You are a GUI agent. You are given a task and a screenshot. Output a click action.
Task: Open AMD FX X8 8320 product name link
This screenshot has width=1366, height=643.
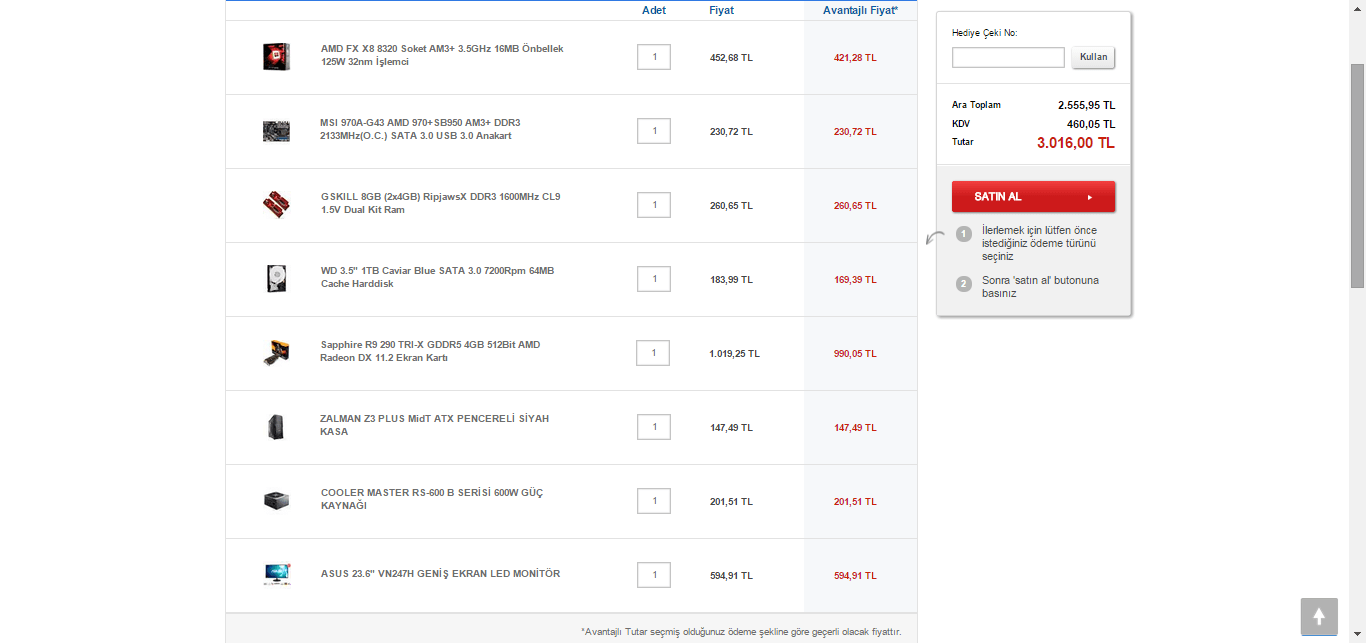click(442, 55)
